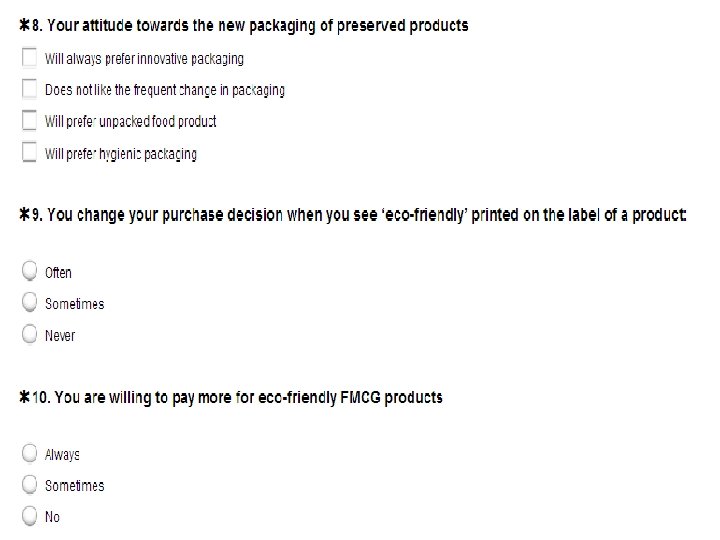Choose the 'Sometimes' radio button under question 10
The image size is (720, 540).
[x=30, y=485]
